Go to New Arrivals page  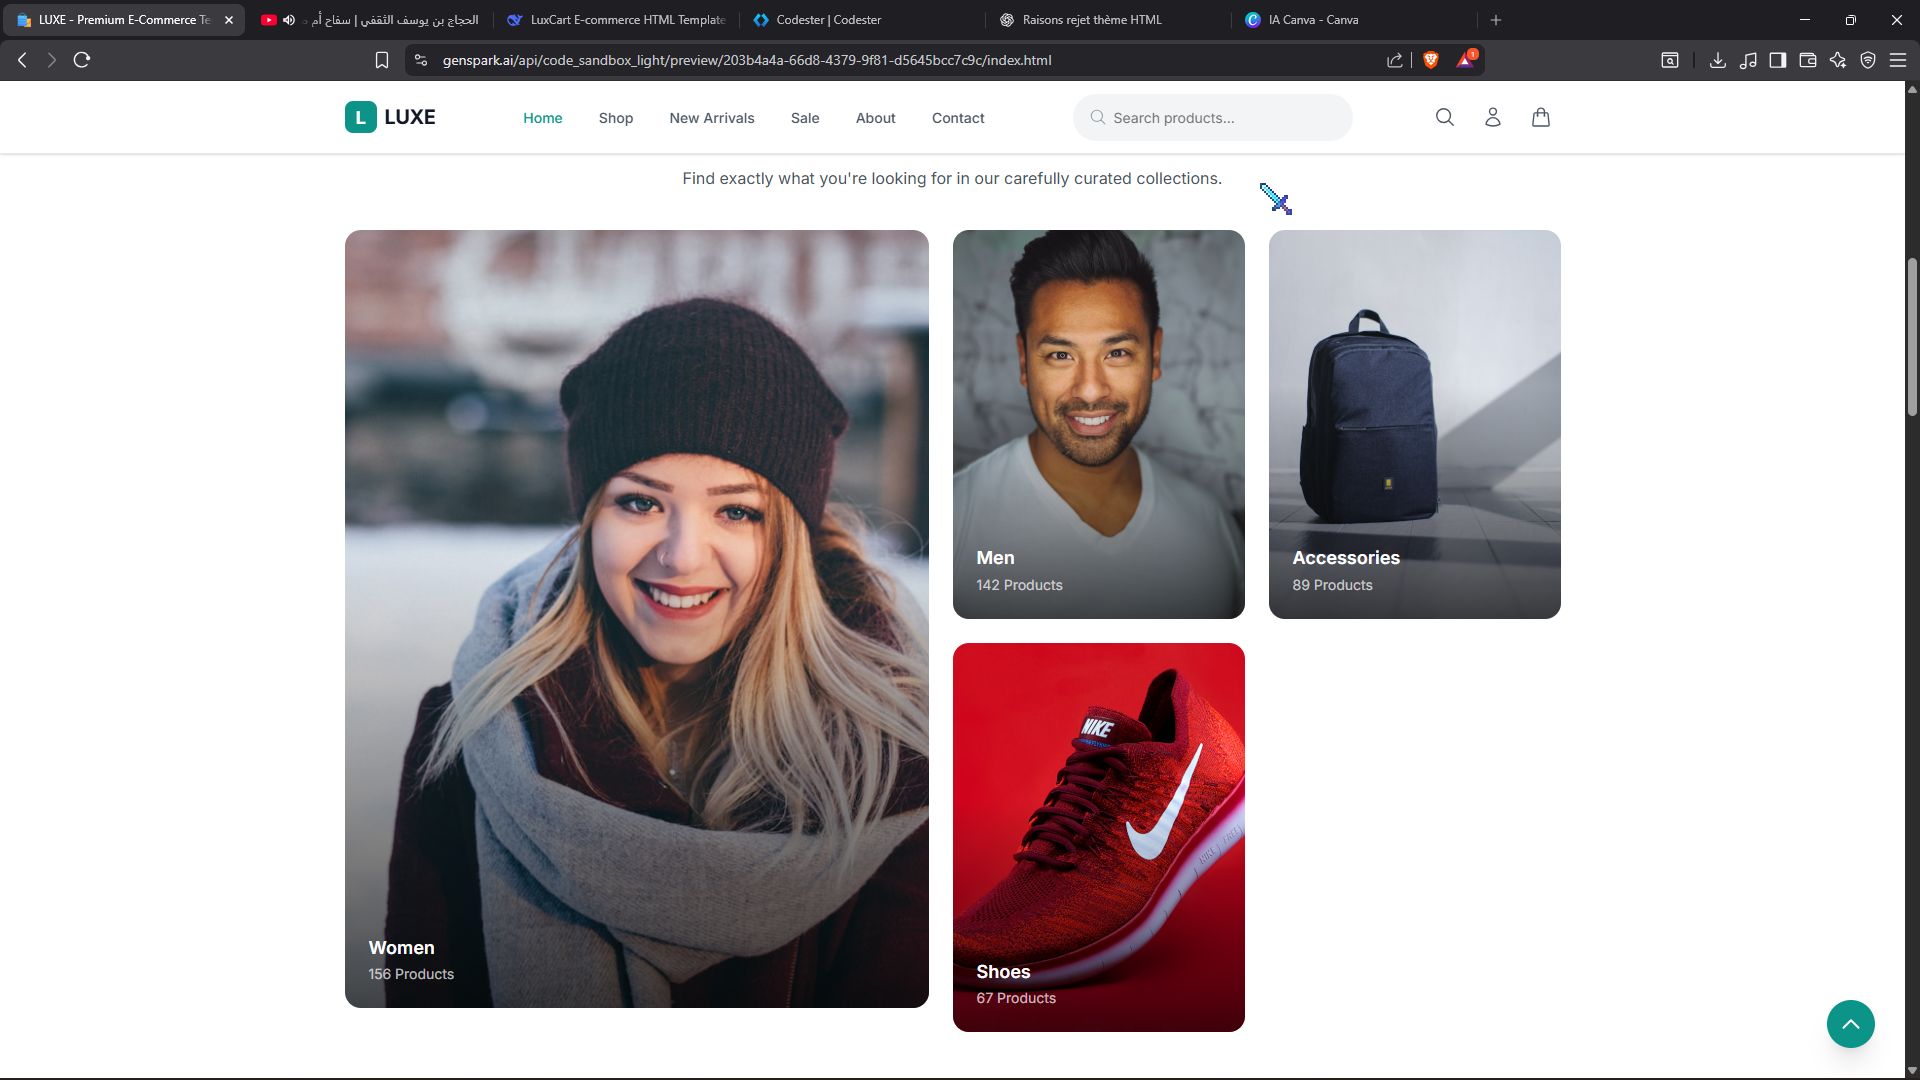pyautogui.click(x=711, y=118)
